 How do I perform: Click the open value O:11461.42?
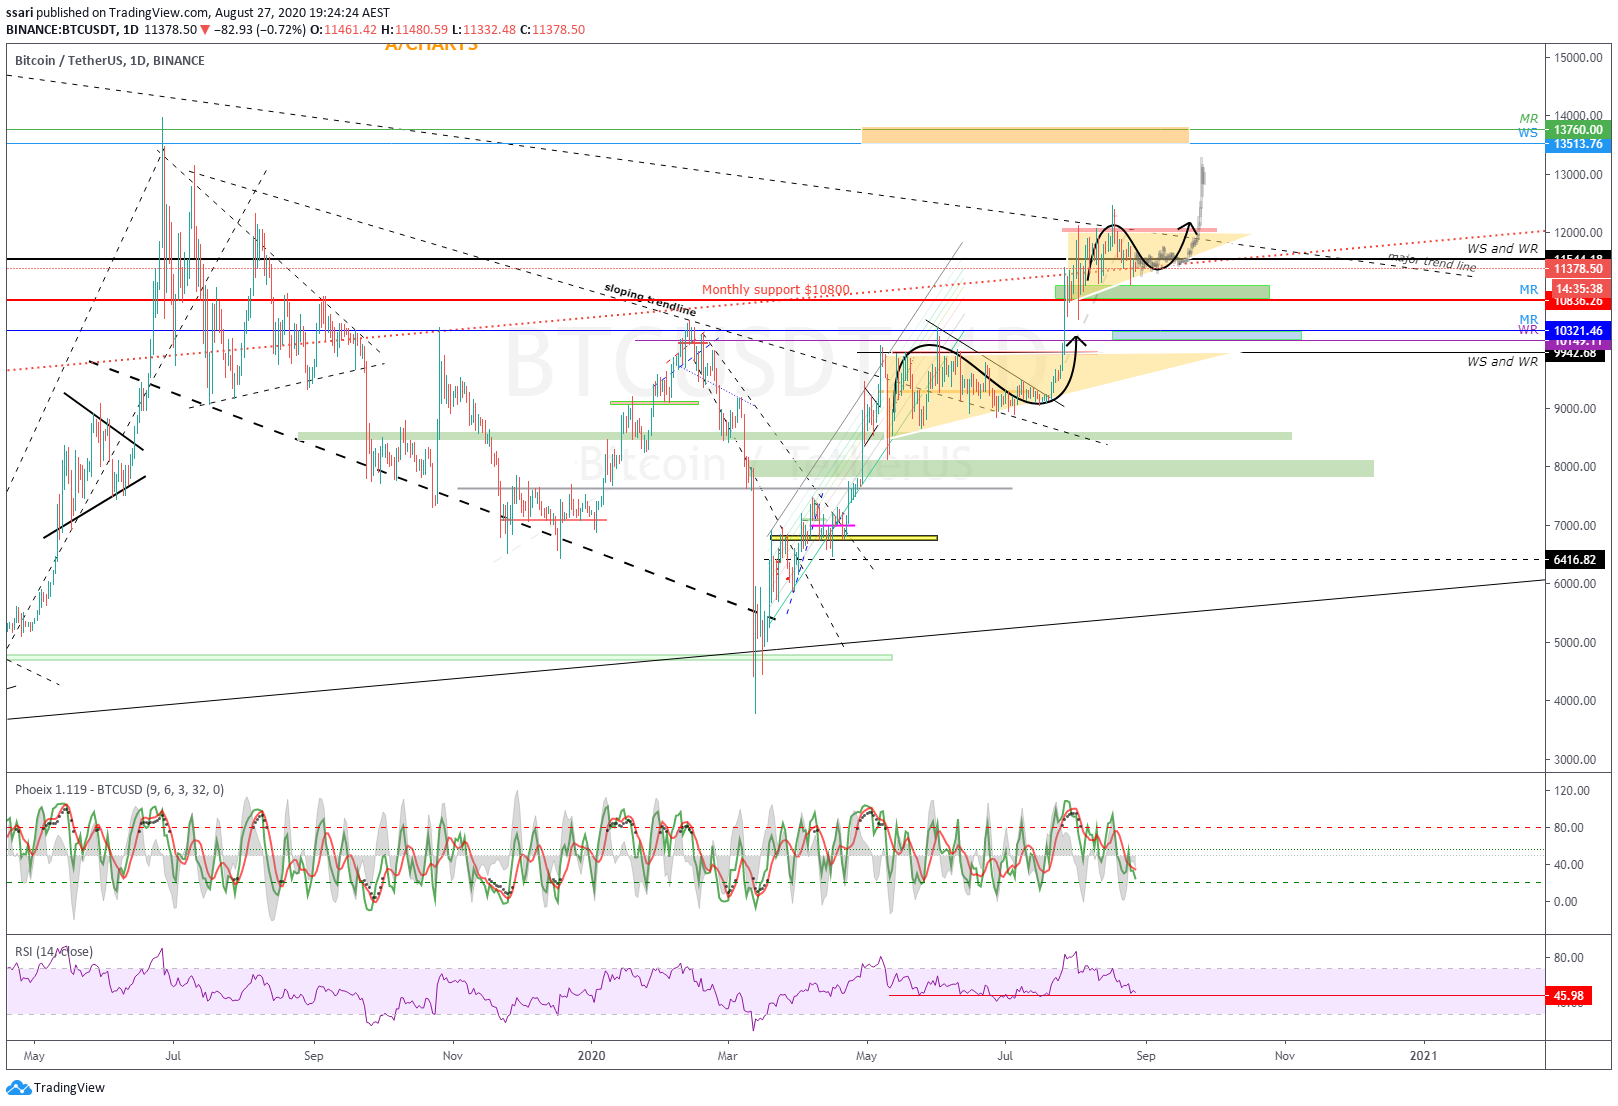343,30
